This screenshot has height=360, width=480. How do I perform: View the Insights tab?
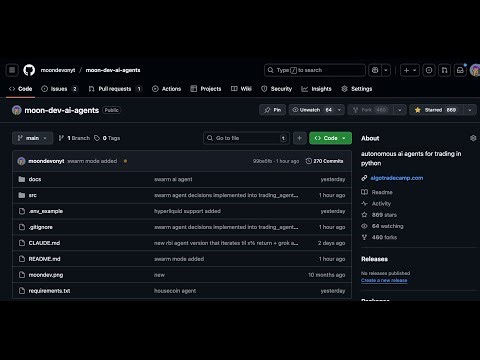(x=316, y=89)
